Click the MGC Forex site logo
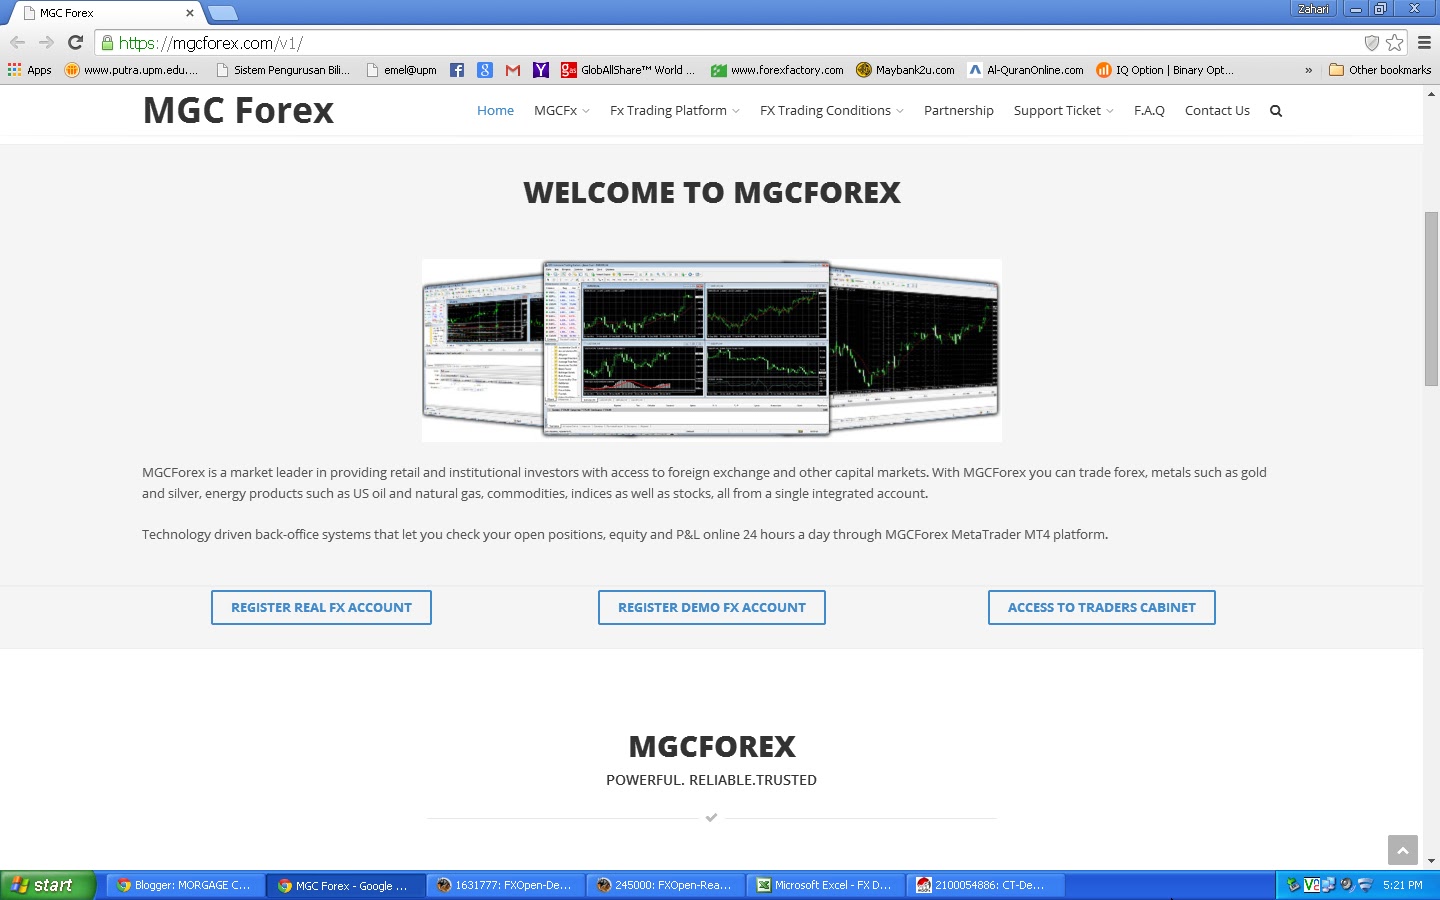 pos(238,110)
